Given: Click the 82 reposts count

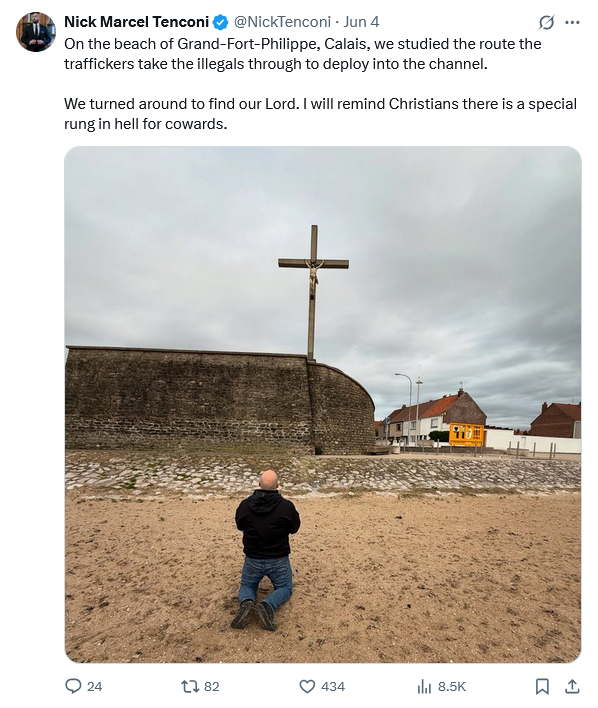Looking at the screenshot, I should pyautogui.click(x=212, y=687).
